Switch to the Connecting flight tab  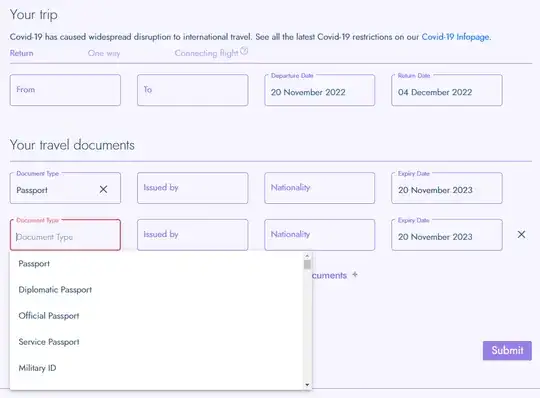[206, 53]
